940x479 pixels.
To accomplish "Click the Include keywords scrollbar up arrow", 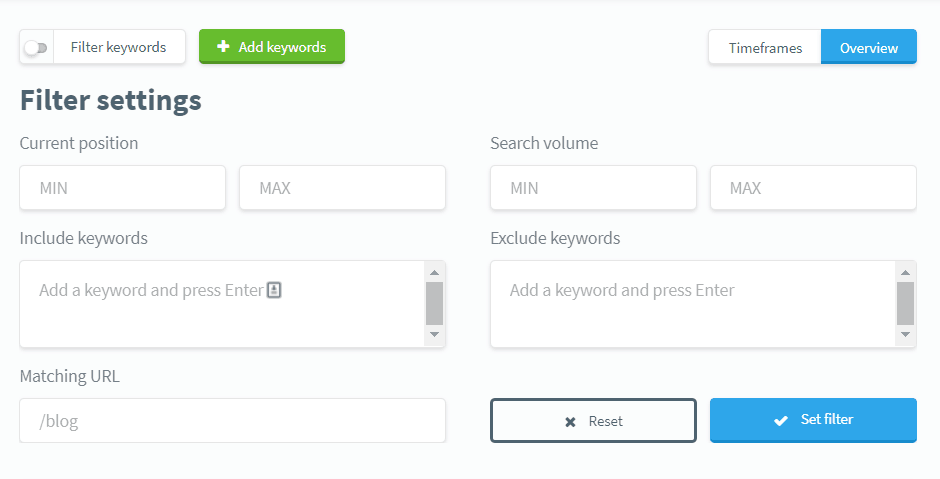I will tap(435, 272).
